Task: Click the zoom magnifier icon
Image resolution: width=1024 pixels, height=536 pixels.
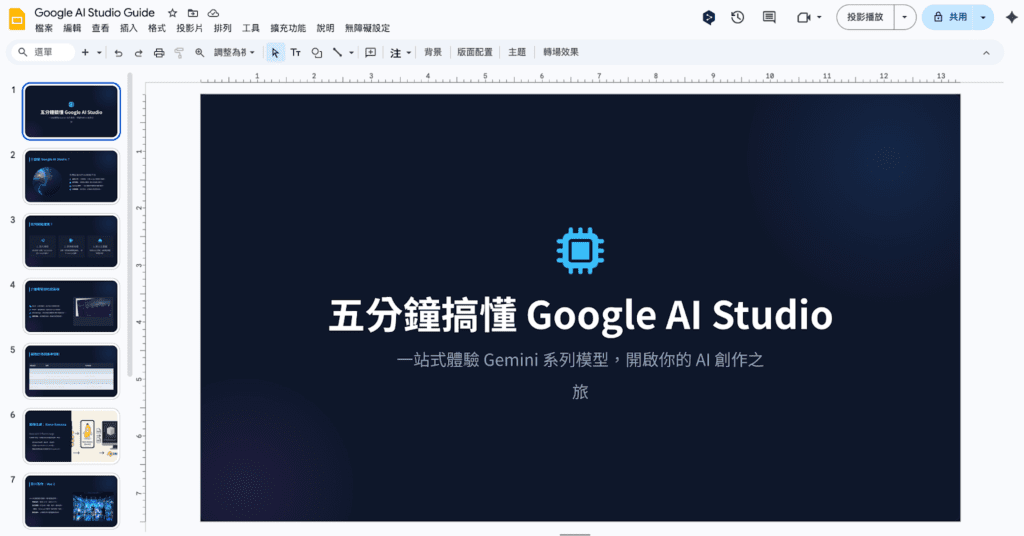Action: 199,52
